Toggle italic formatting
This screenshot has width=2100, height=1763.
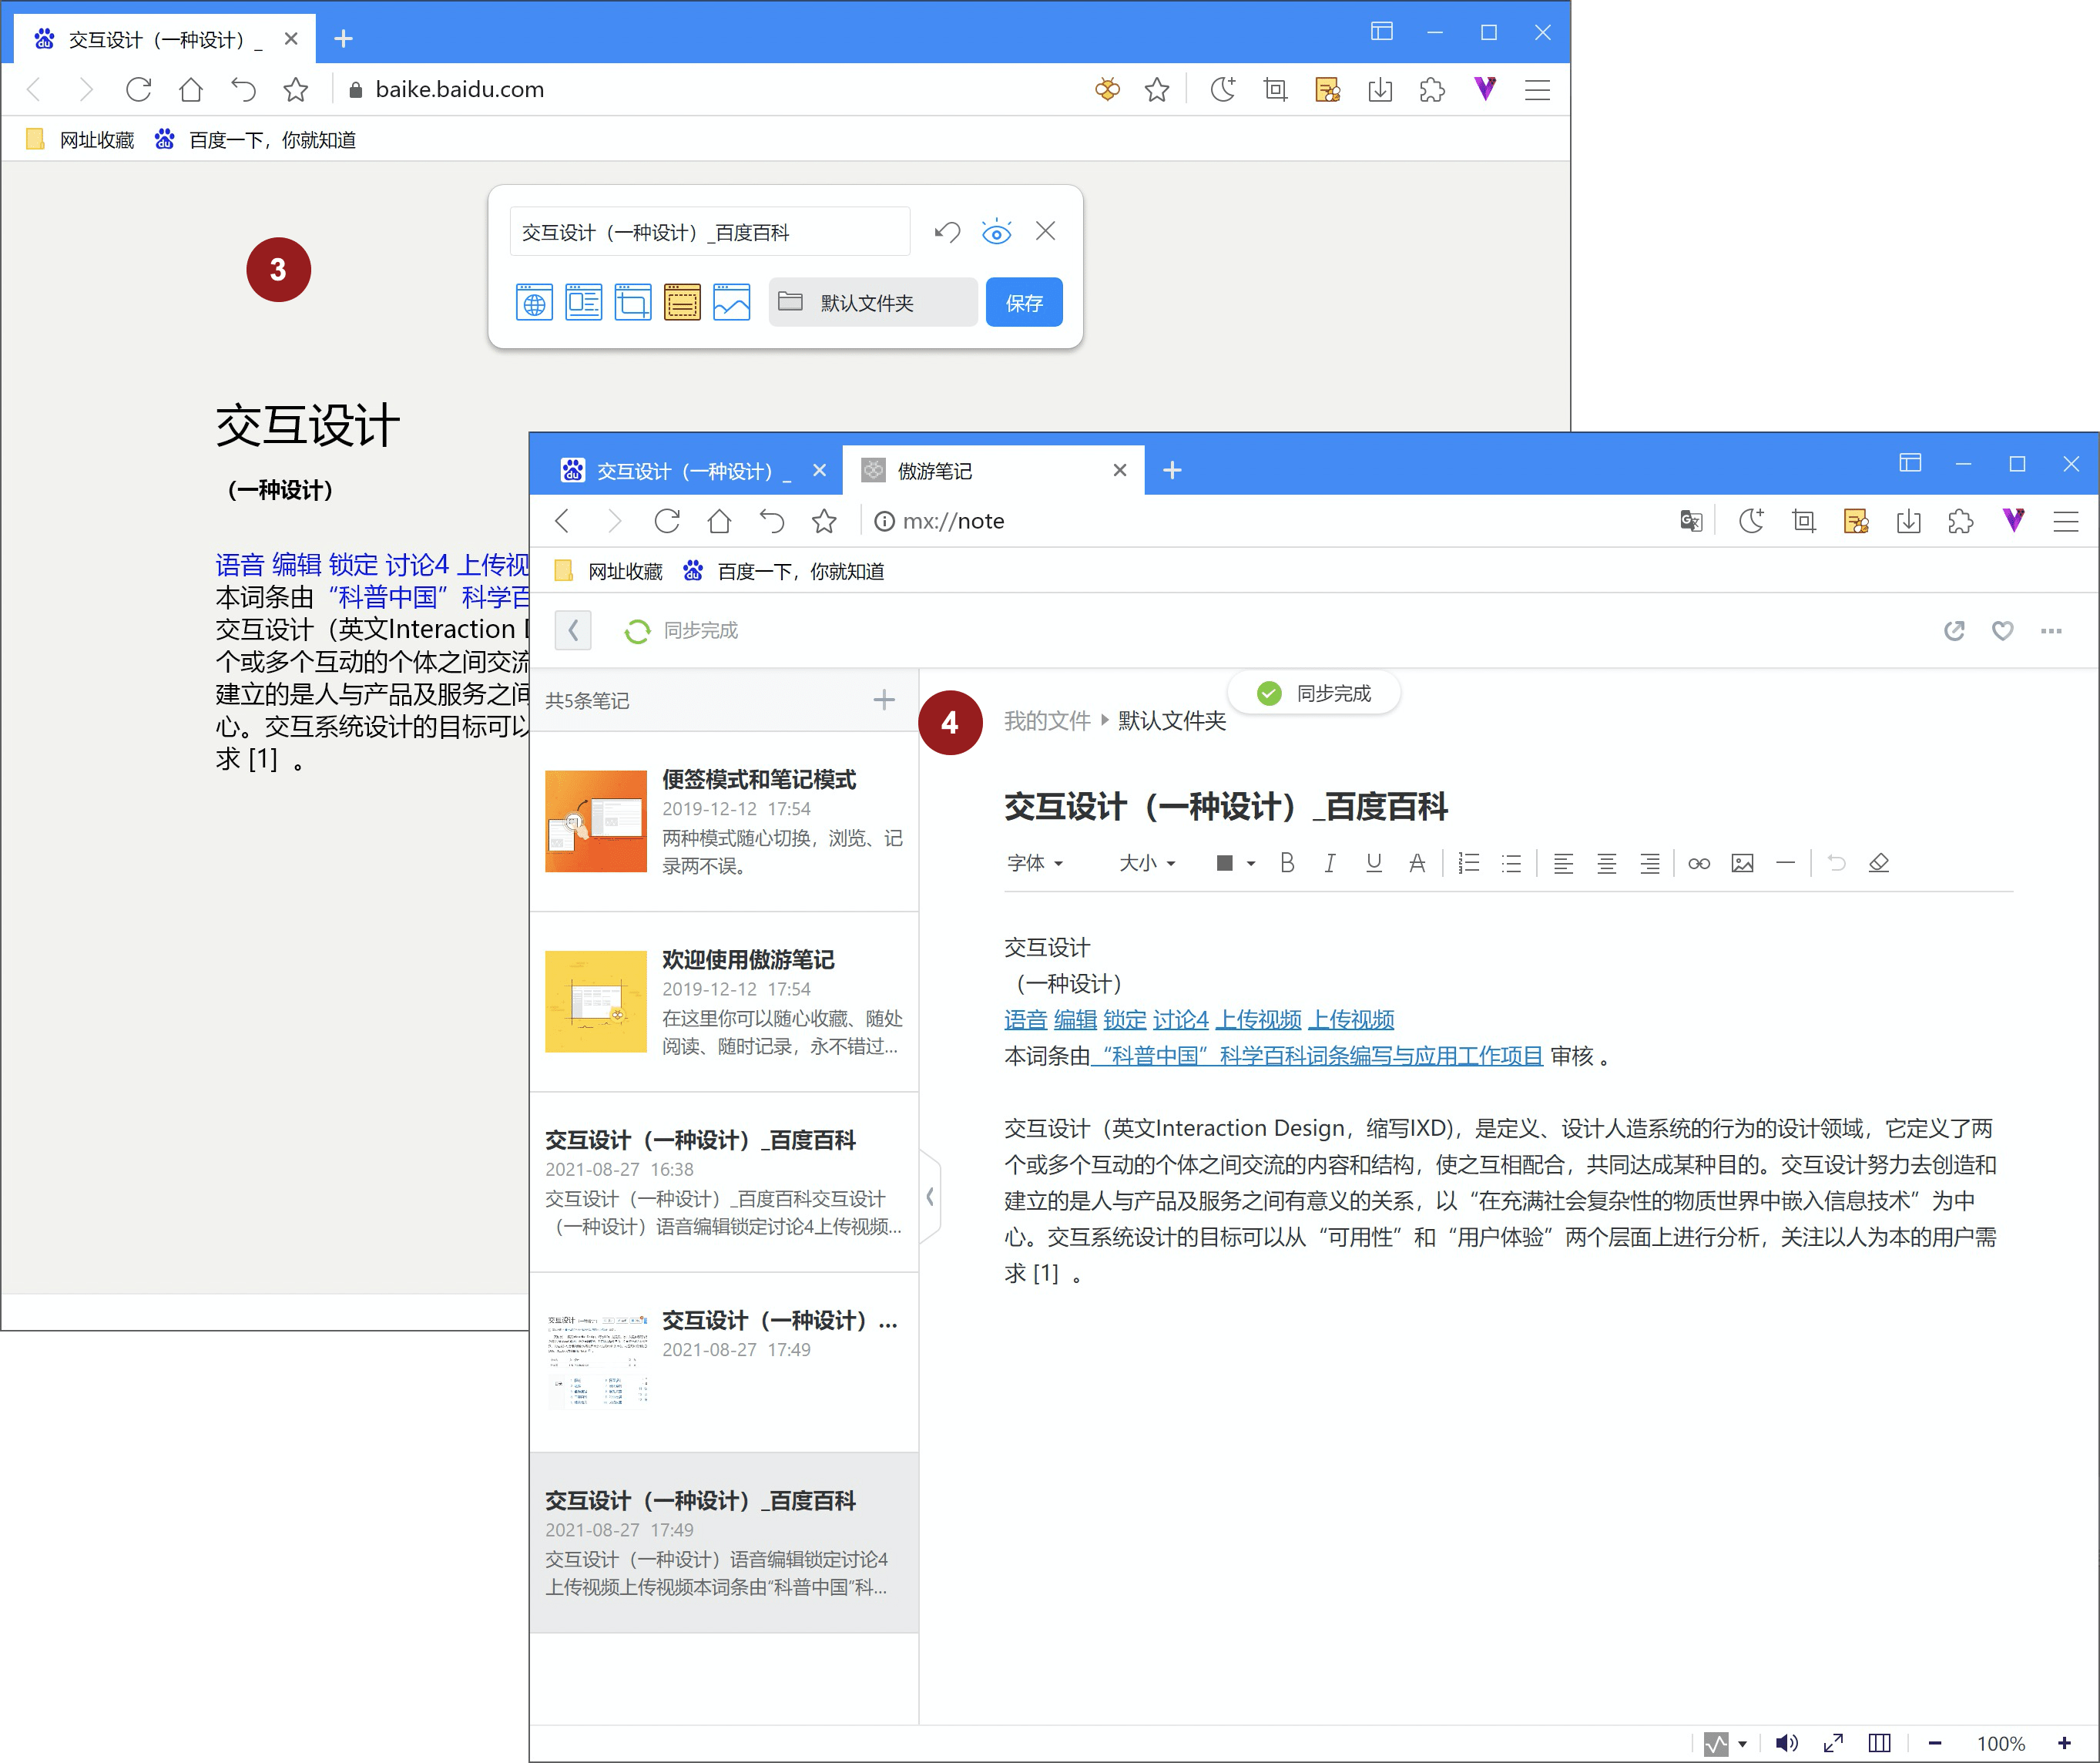click(1329, 863)
